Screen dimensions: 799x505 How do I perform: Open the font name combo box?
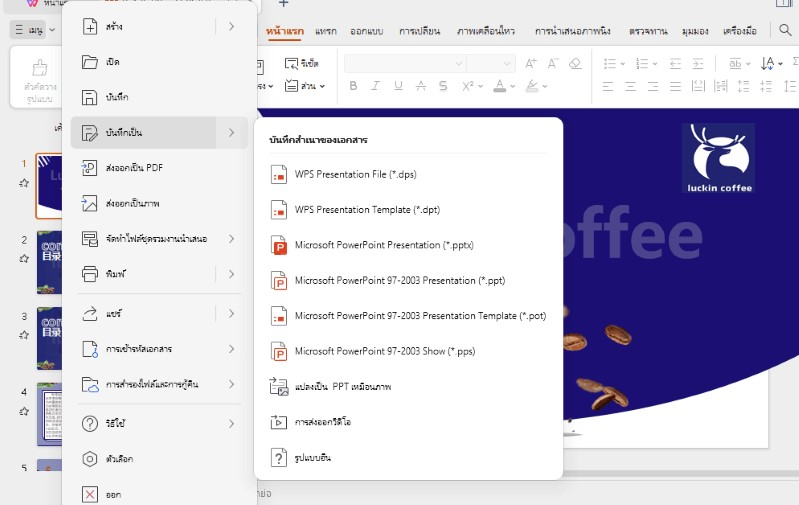tap(405, 64)
